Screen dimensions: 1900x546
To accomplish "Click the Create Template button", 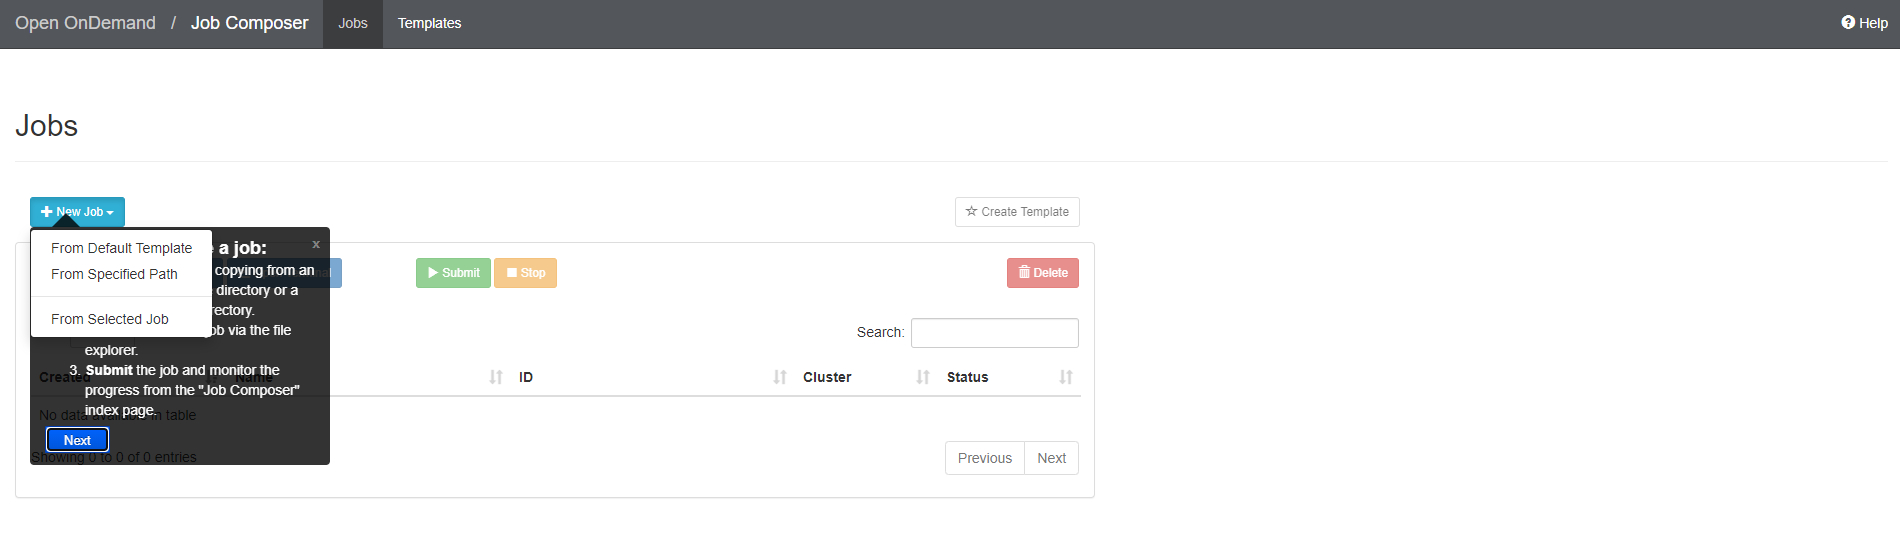I will pos(1017,212).
